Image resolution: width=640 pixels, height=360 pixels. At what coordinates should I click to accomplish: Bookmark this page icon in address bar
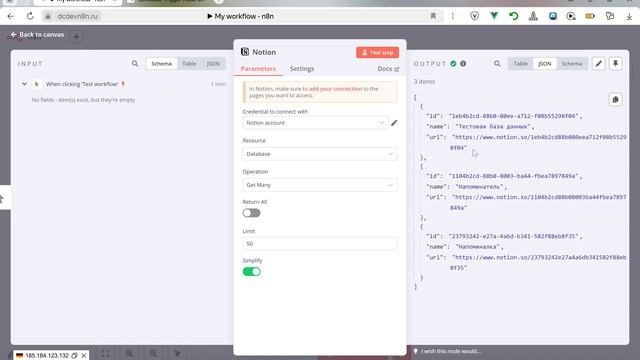point(433,16)
